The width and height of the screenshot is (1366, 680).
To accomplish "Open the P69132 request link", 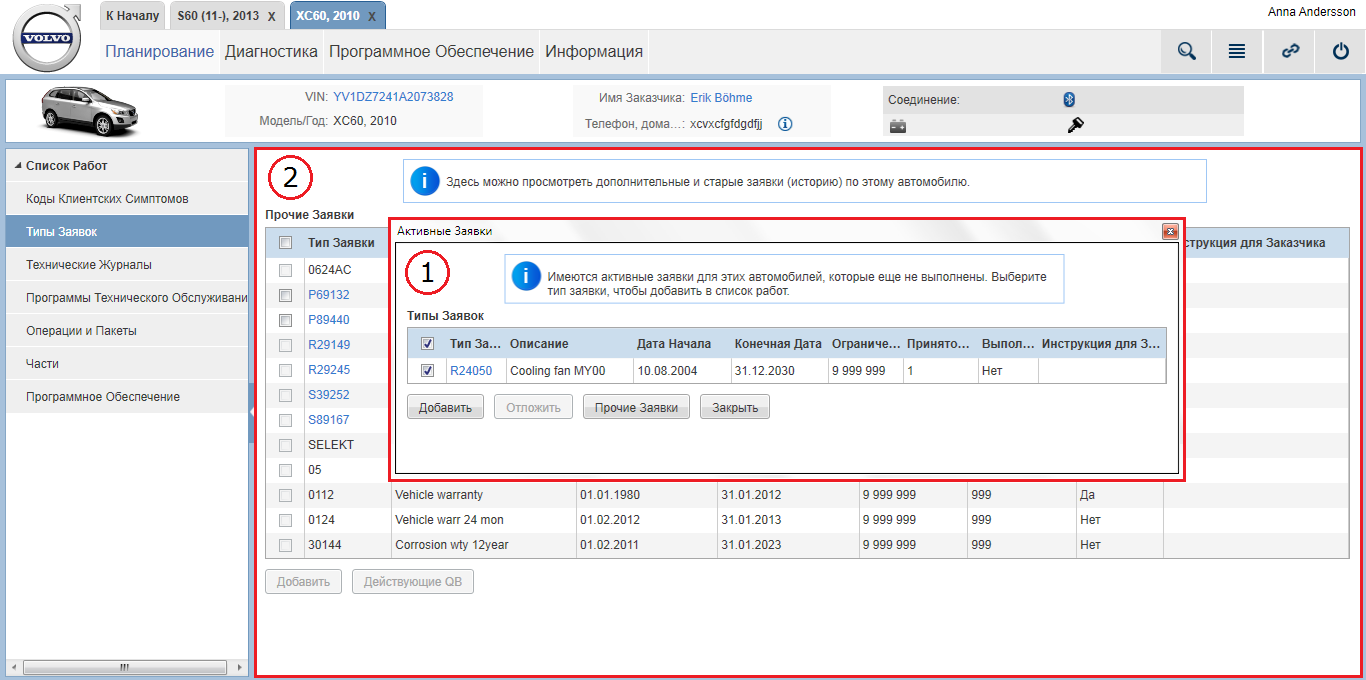I will (x=329, y=295).
